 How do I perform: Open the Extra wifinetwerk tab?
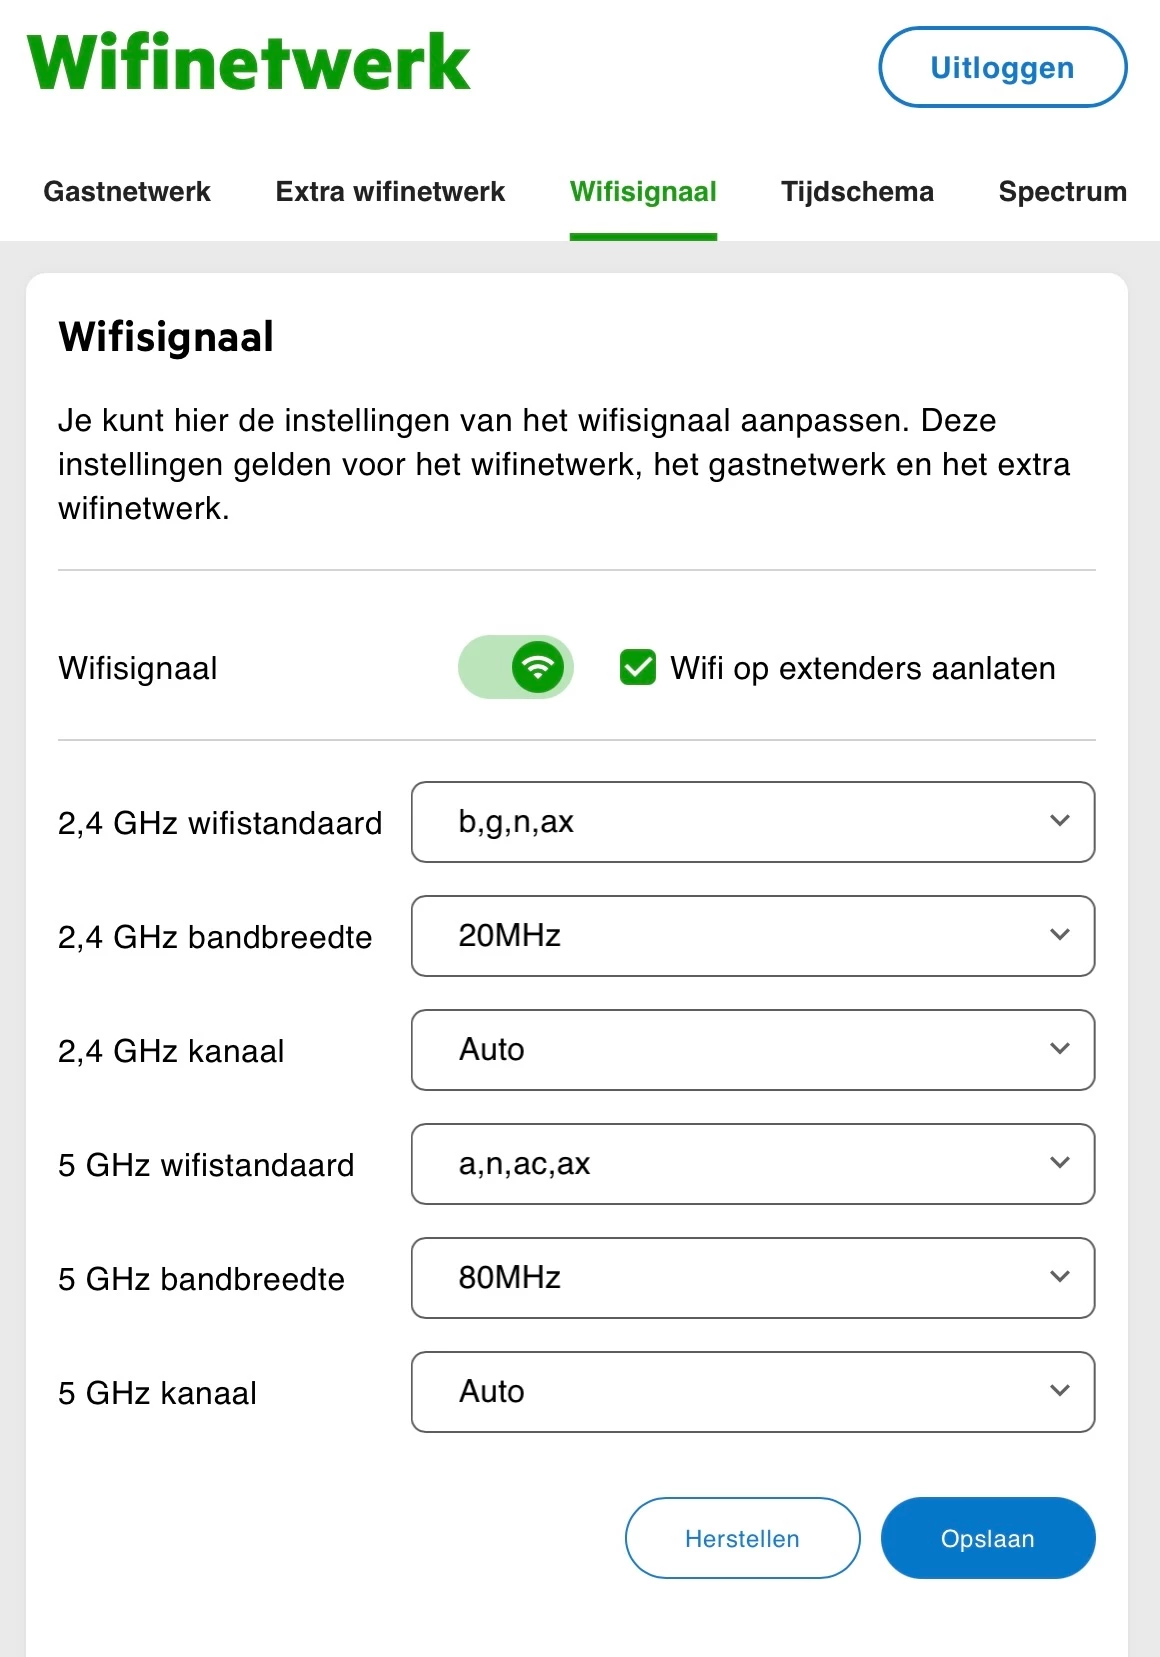tap(390, 192)
